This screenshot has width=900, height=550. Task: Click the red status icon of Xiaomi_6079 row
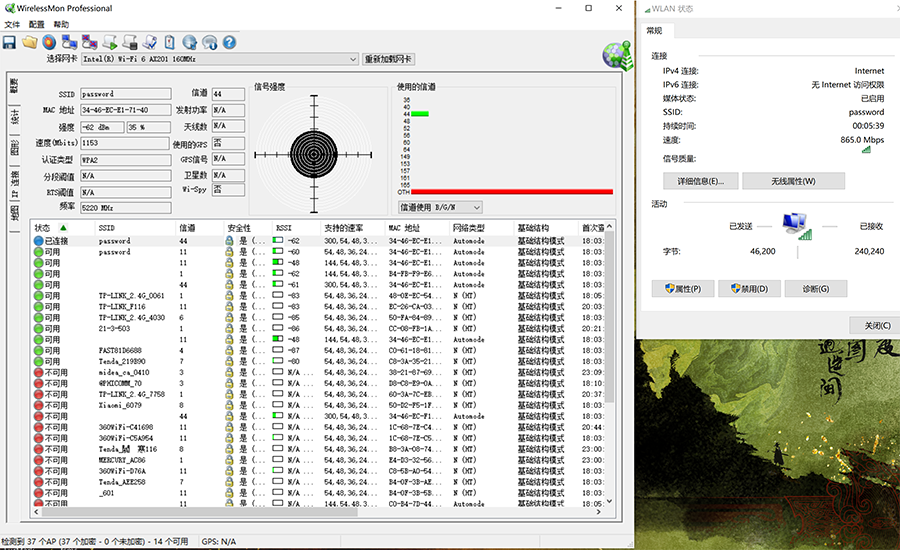(38, 405)
